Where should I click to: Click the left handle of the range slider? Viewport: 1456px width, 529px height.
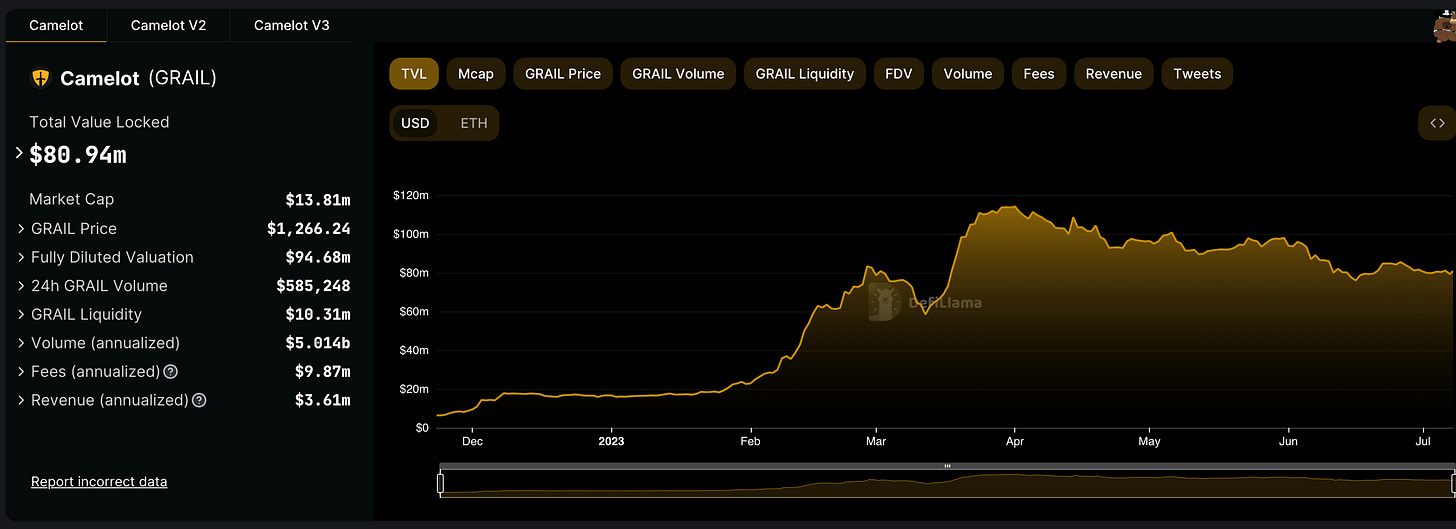point(440,484)
